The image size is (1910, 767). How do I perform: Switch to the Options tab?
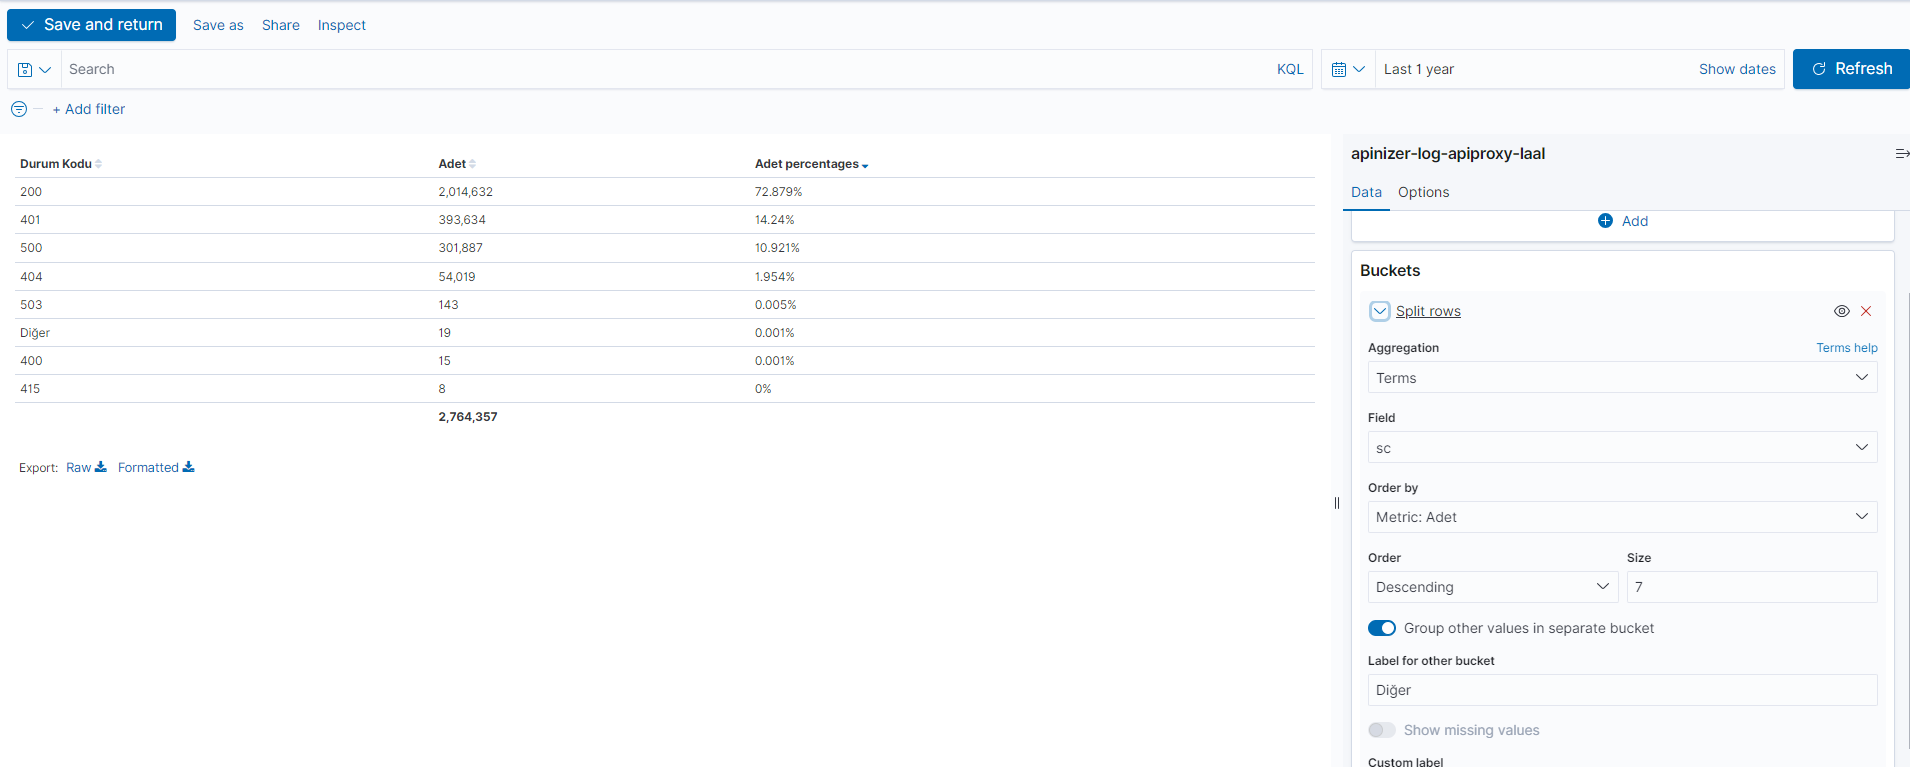[1423, 192]
